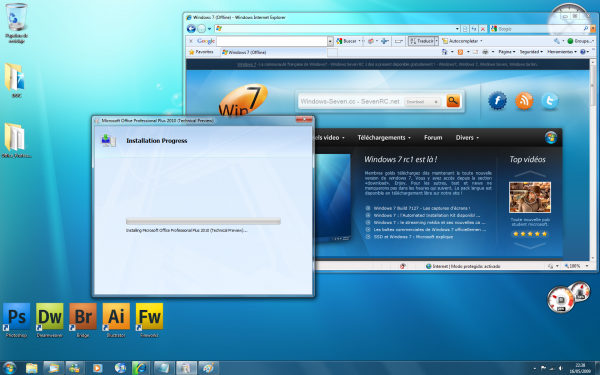Click the Automated Installation Kit news link
The width and height of the screenshot is (600, 375).
[x=426, y=215]
